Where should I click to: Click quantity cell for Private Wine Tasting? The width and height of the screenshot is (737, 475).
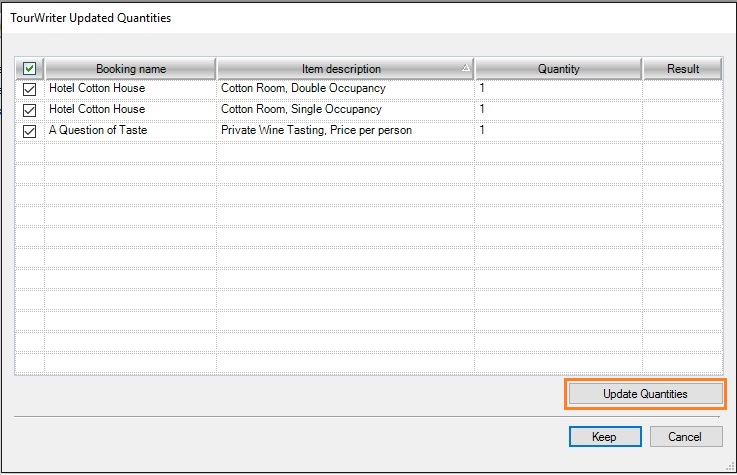pos(558,131)
